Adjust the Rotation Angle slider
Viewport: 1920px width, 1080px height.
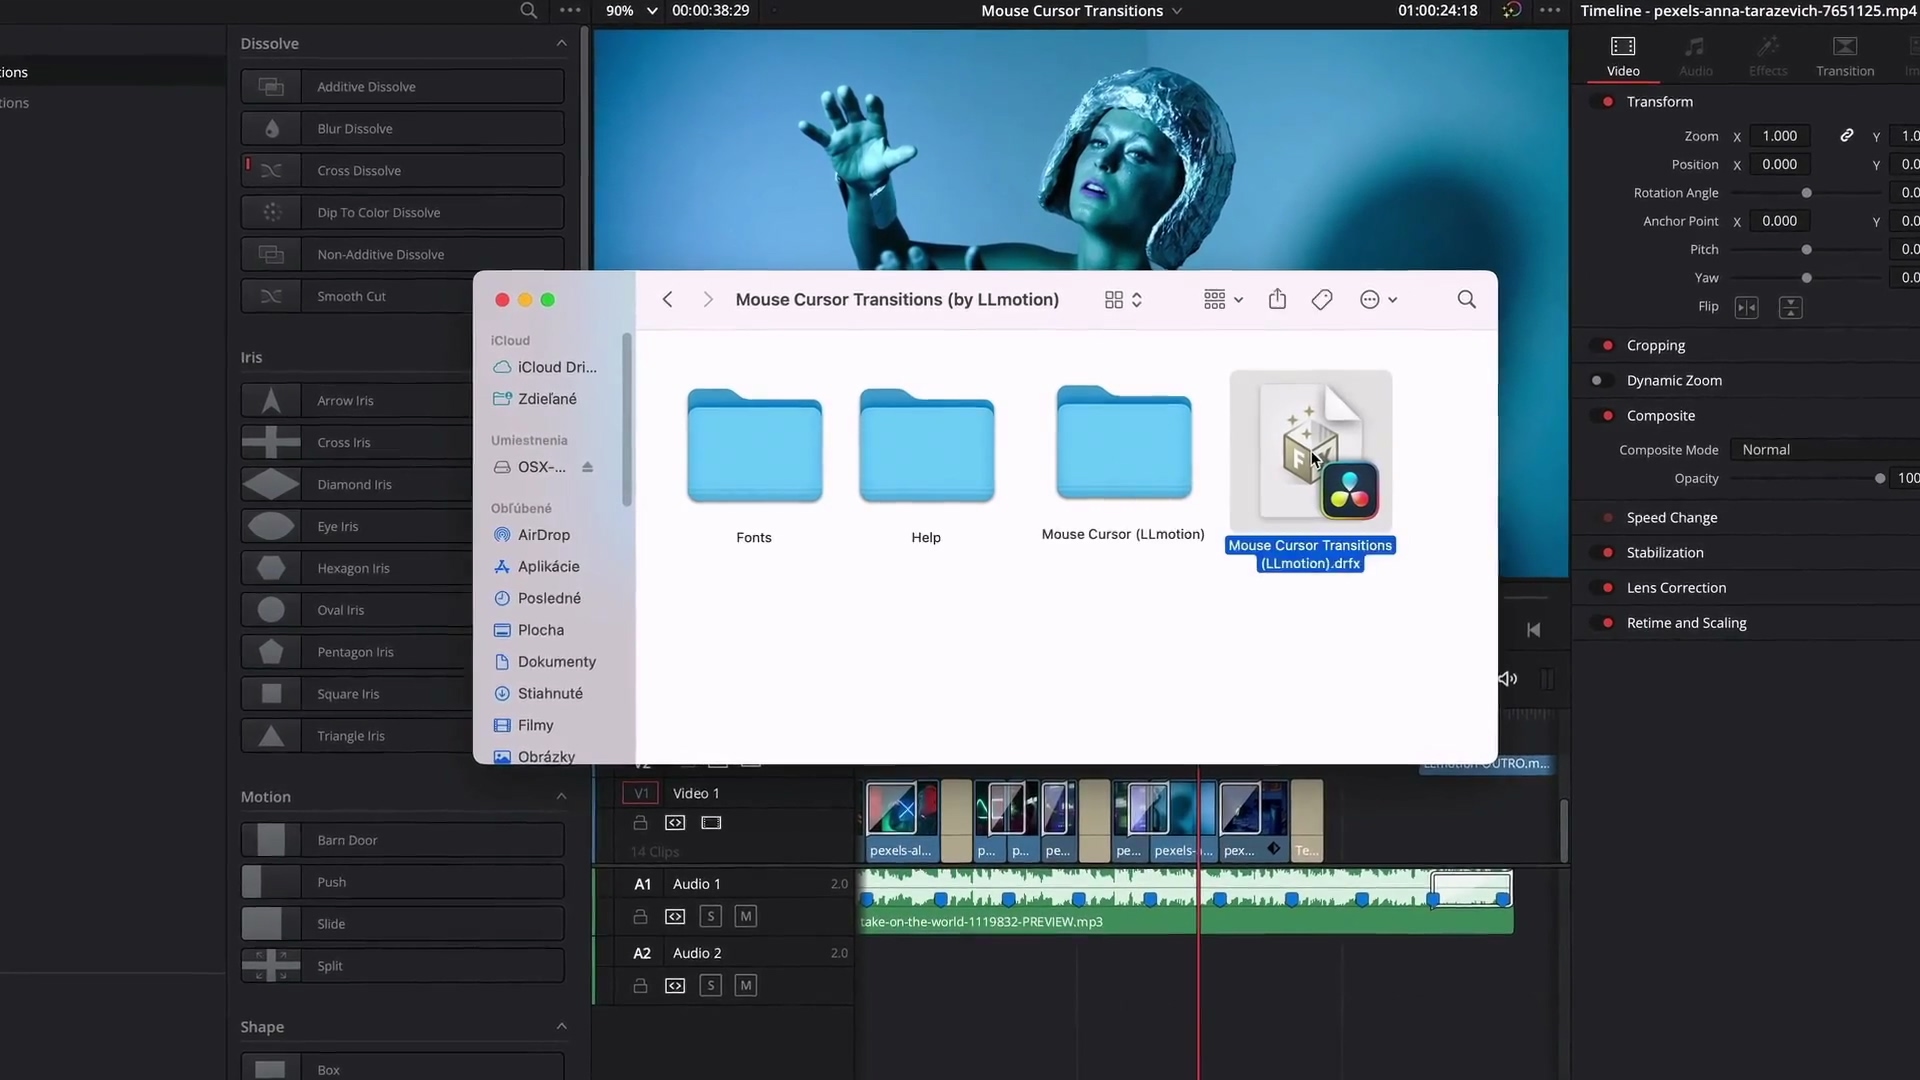point(1806,193)
